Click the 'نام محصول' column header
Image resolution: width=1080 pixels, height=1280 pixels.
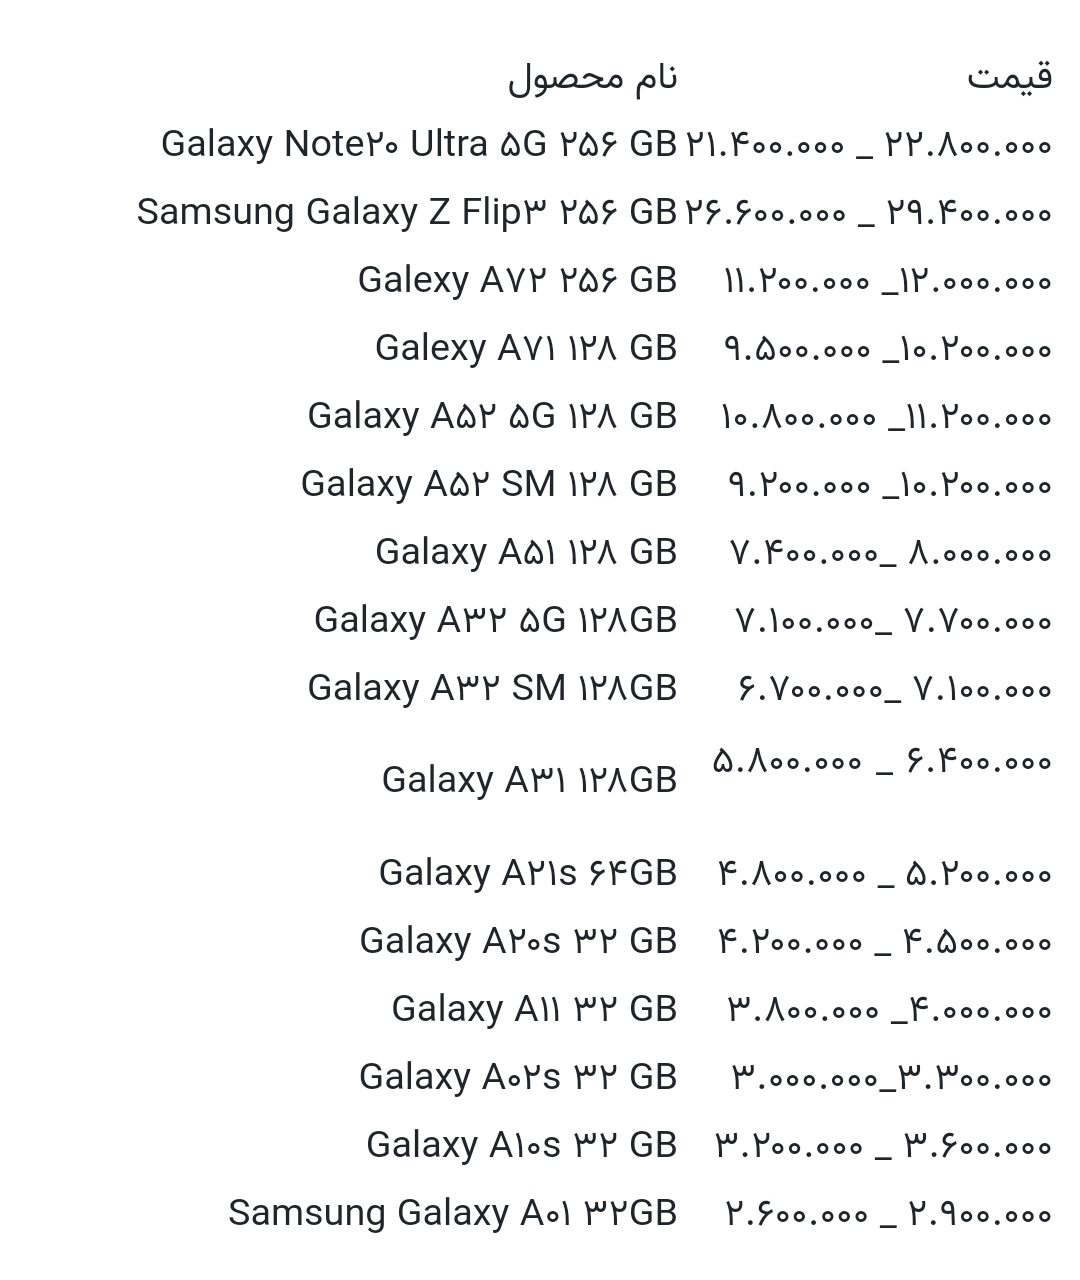[x=592, y=78]
